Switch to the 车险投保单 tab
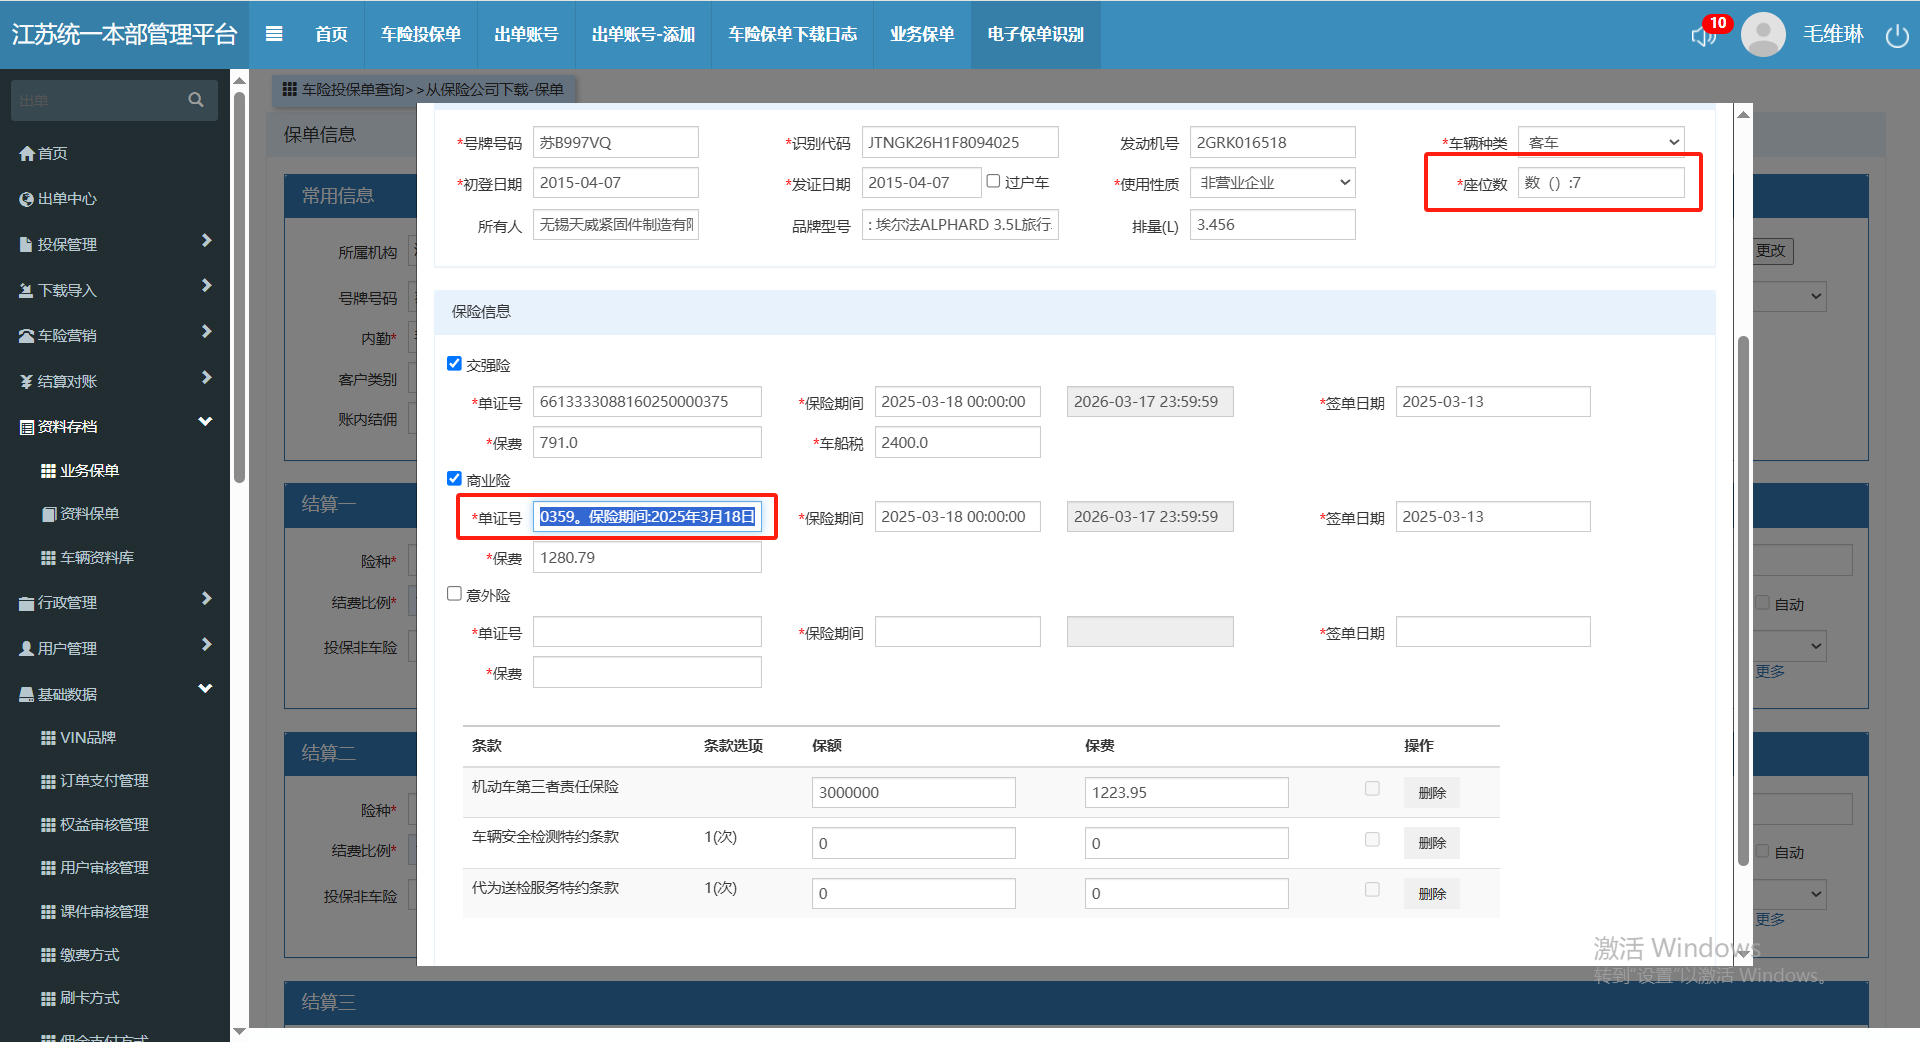 420,34
